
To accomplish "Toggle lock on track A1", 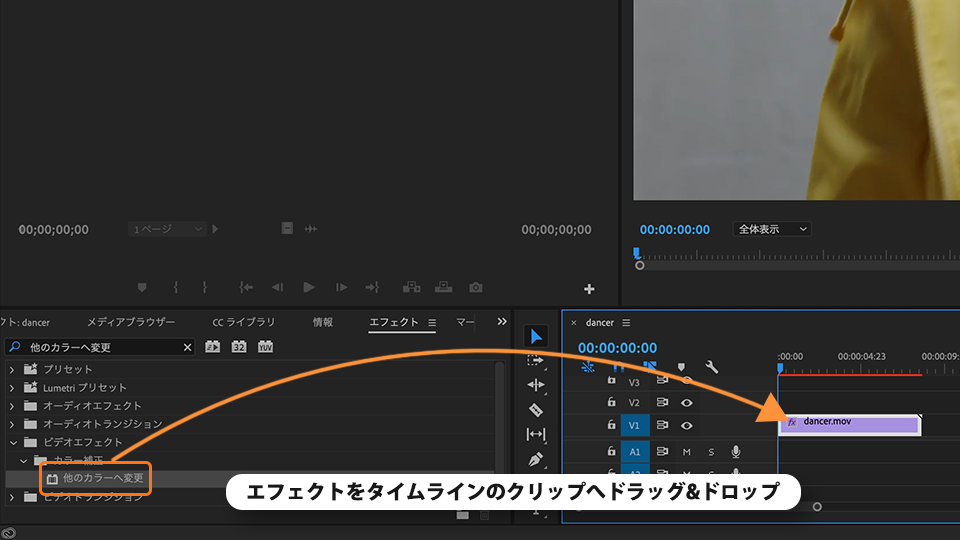I will 611,451.
